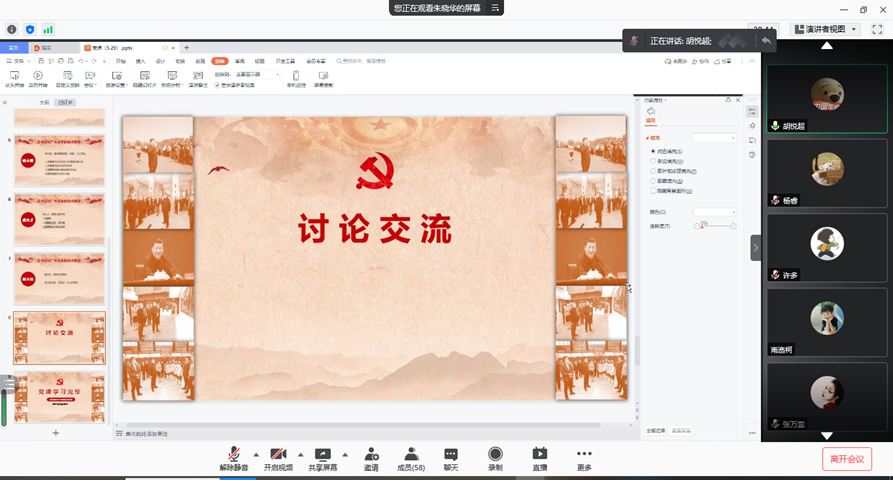Open the 成员(58) members list
The height and width of the screenshot is (480, 893).
(x=411, y=455)
